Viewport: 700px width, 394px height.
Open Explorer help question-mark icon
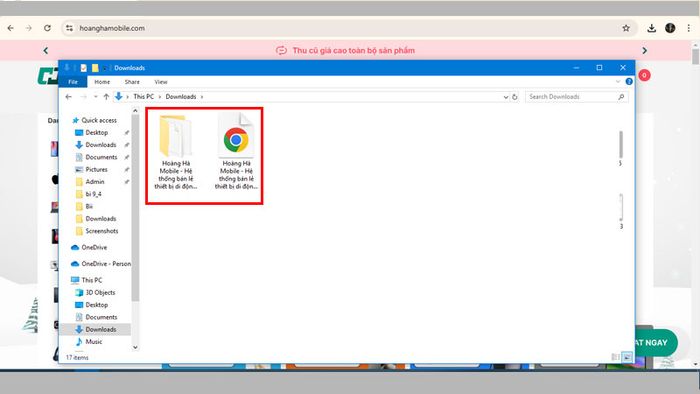[x=629, y=82]
